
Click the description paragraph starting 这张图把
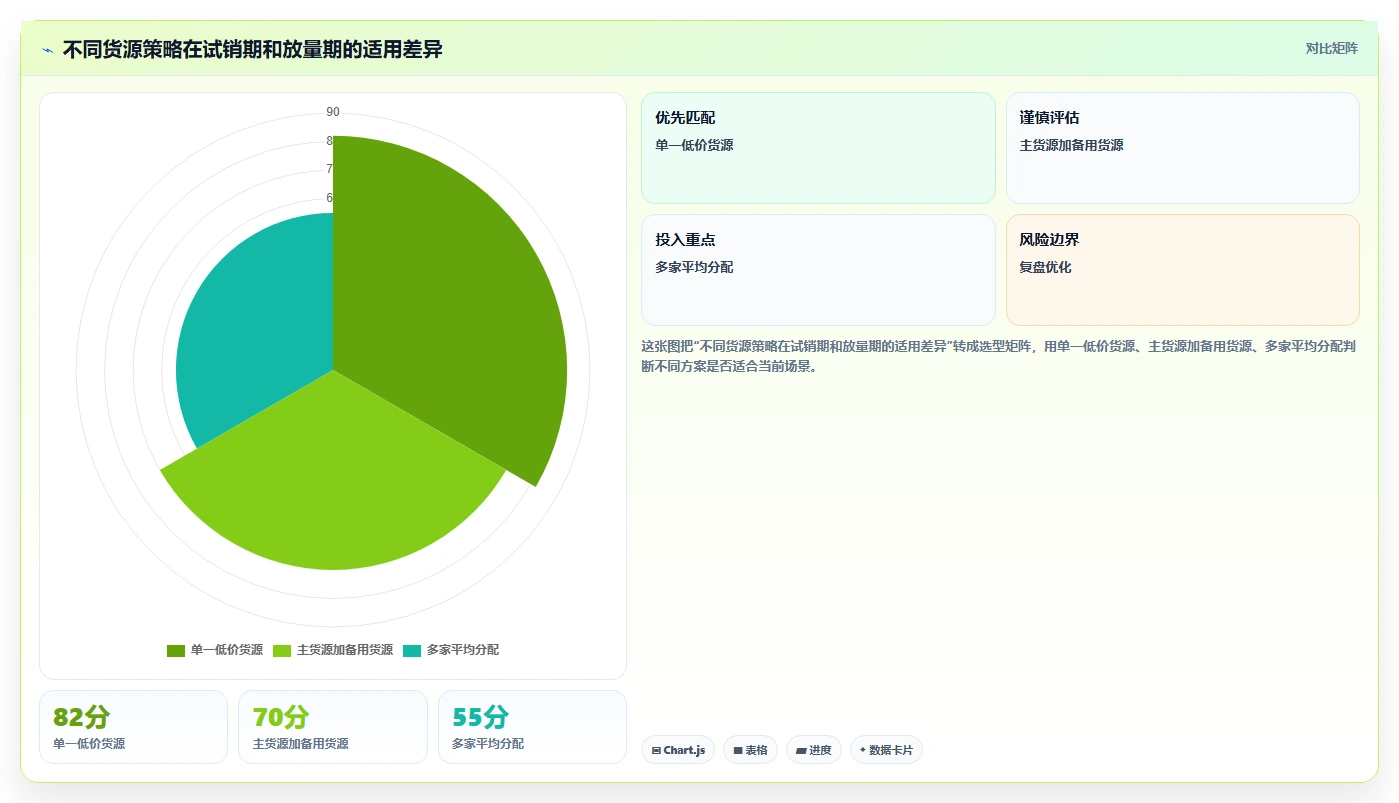(998, 356)
